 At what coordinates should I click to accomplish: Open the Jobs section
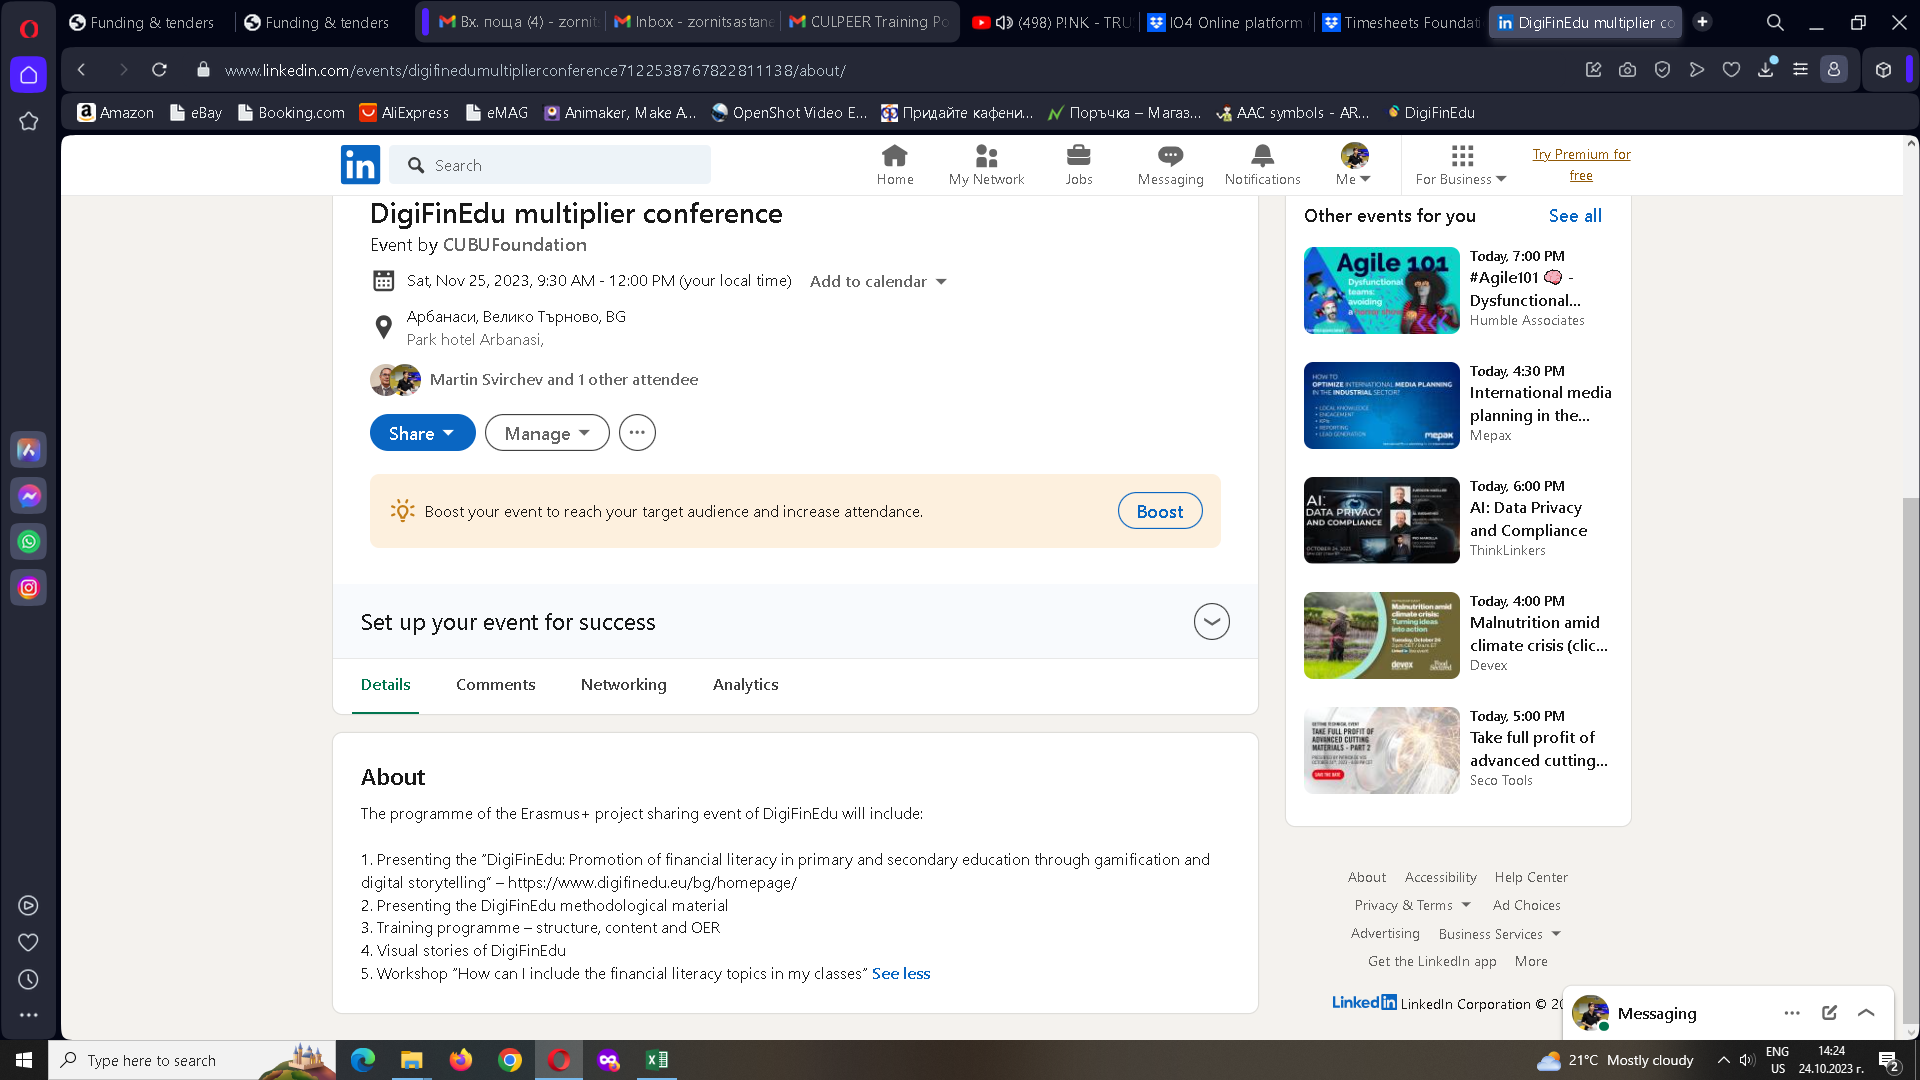[1079, 165]
